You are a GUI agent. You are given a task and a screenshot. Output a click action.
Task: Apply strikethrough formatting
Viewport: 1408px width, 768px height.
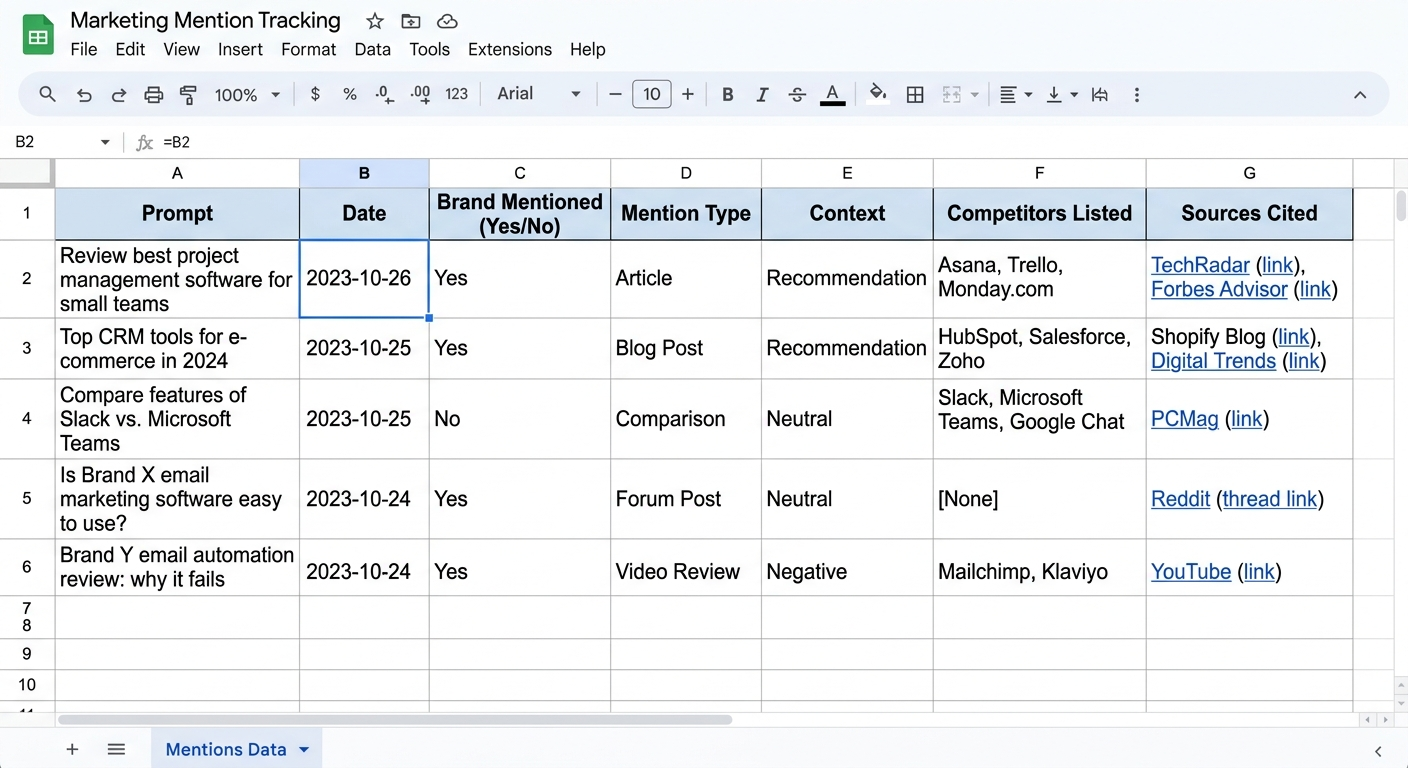[x=797, y=94]
